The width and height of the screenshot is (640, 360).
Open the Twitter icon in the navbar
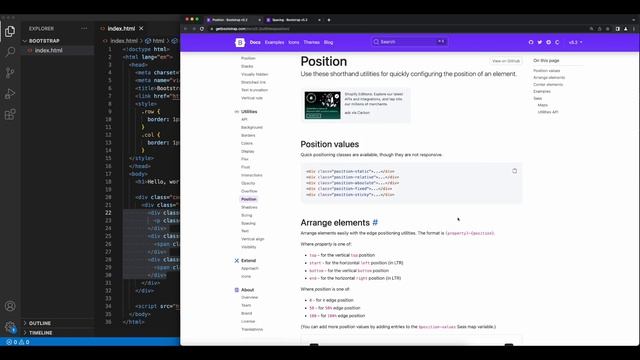point(540,42)
